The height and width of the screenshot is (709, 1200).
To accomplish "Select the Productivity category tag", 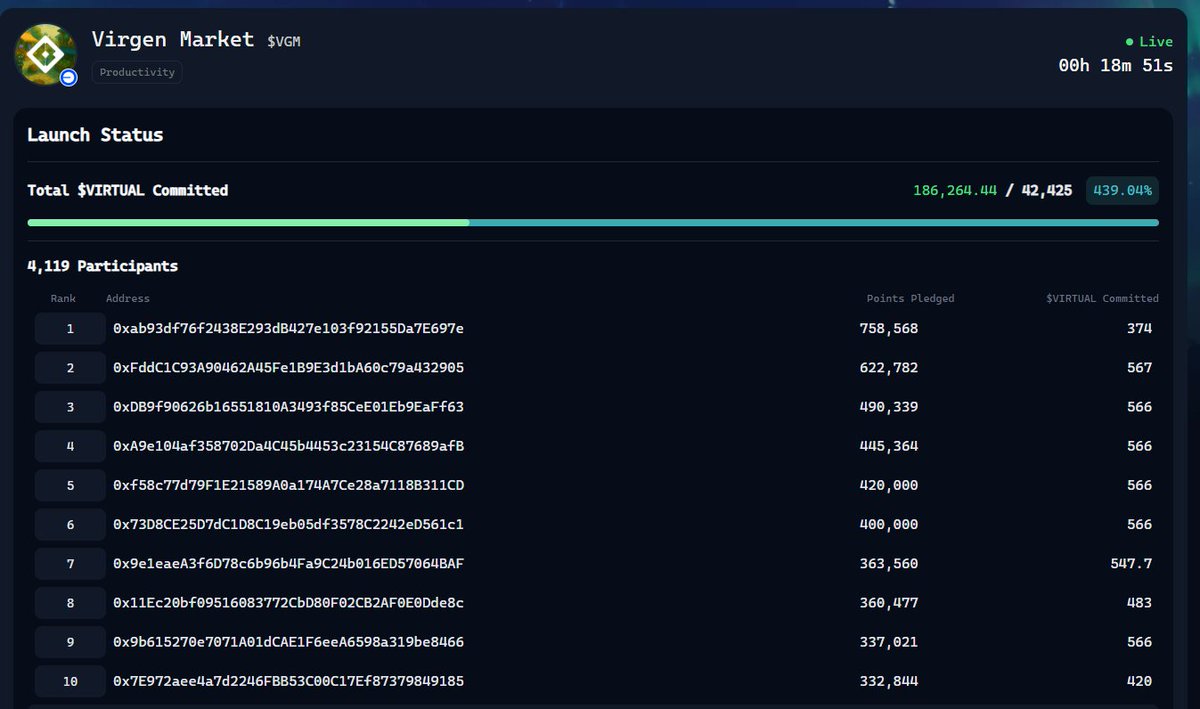I will (136, 72).
